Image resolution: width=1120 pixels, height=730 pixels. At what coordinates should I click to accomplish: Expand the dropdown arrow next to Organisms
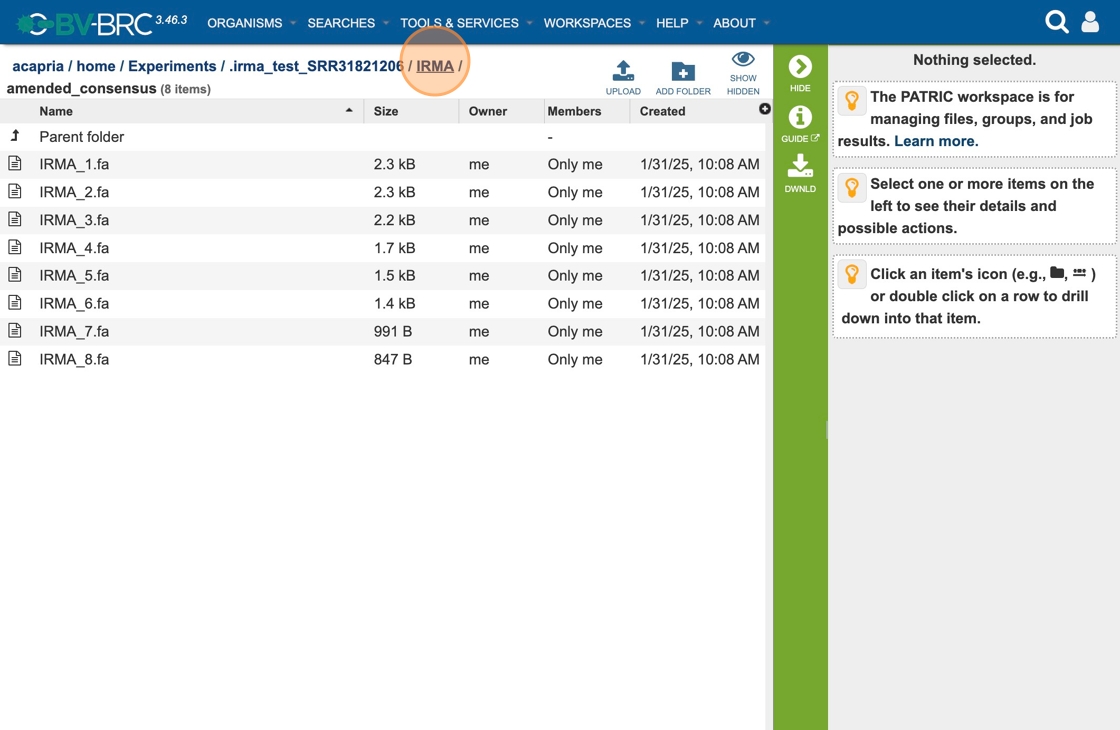click(293, 24)
